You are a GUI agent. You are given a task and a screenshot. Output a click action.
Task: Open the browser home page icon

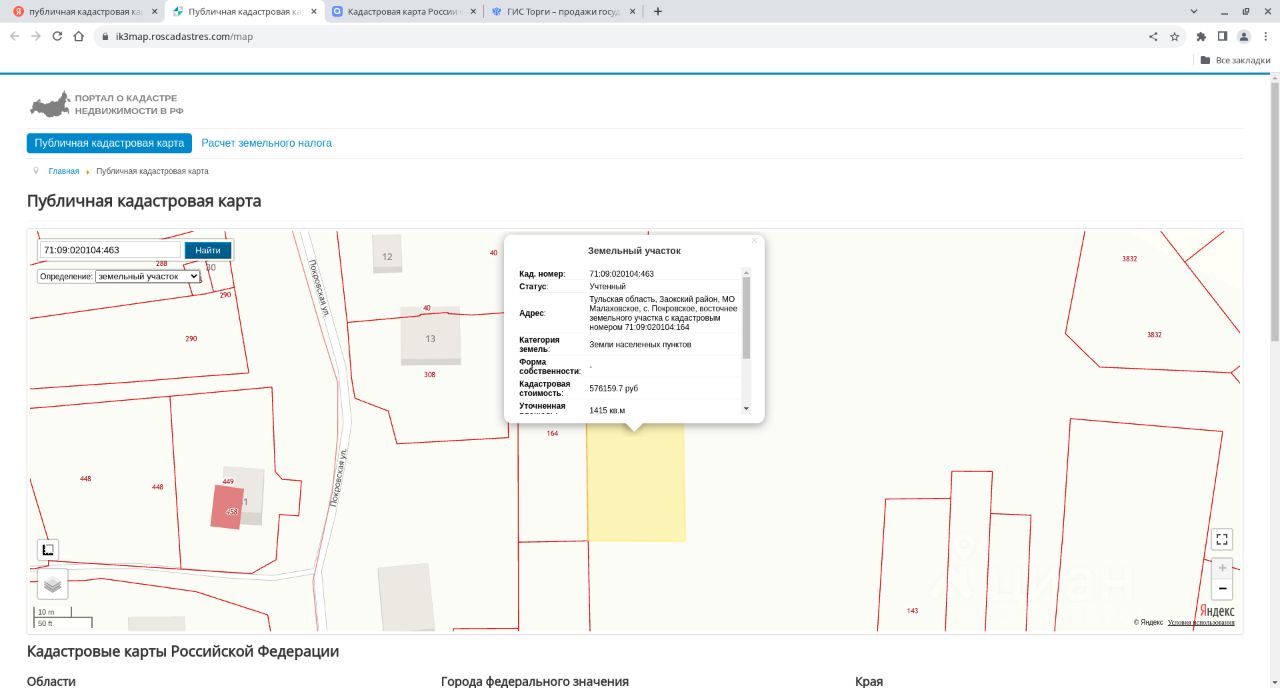(78, 36)
